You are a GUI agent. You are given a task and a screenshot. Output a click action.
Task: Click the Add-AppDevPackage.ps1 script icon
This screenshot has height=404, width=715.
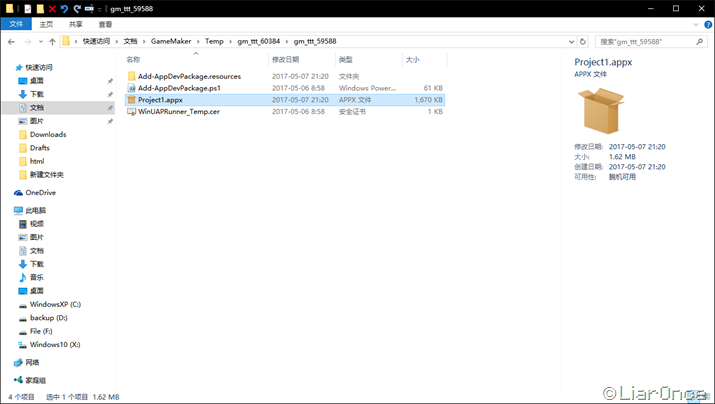click(x=131, y=88)
